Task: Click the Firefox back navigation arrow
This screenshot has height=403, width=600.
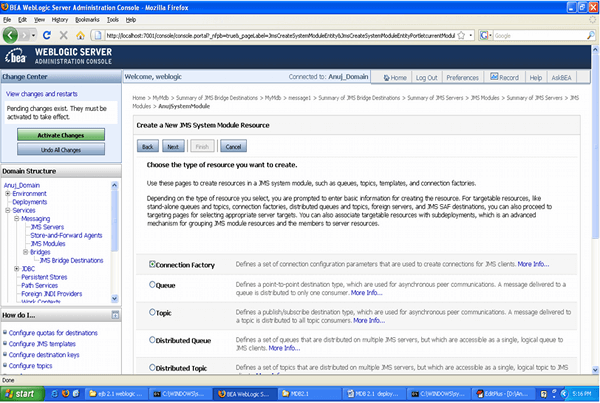Action: [13, 34]
